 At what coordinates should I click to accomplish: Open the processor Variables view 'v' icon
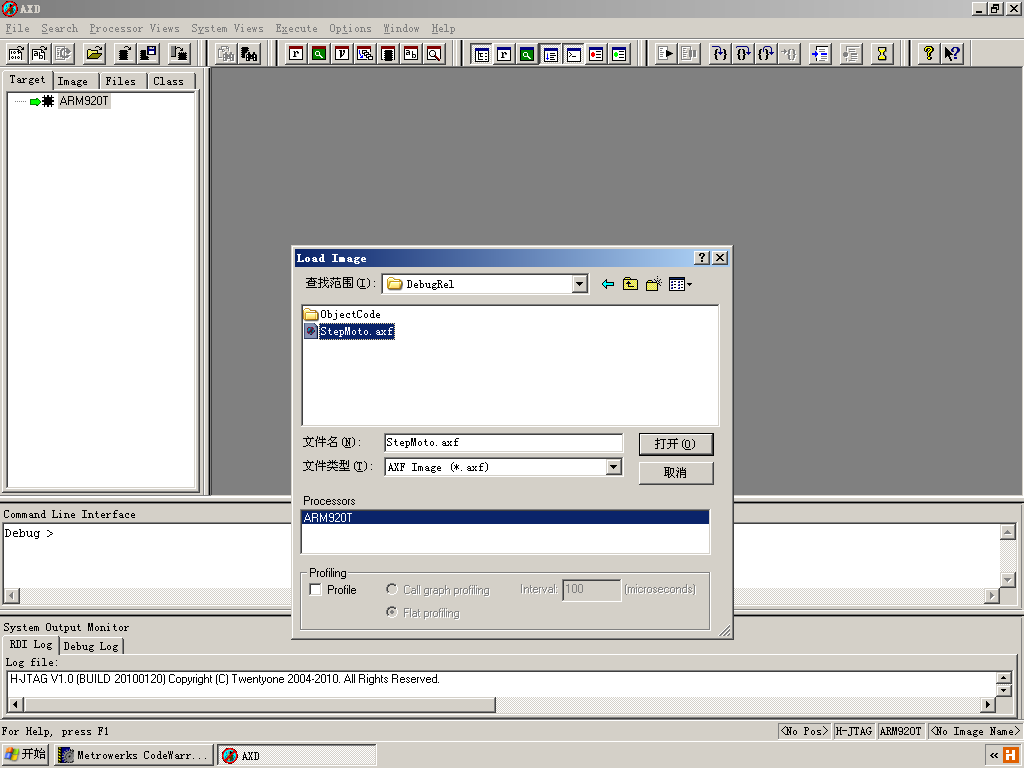pyautogui.click(x=342, y=54)
